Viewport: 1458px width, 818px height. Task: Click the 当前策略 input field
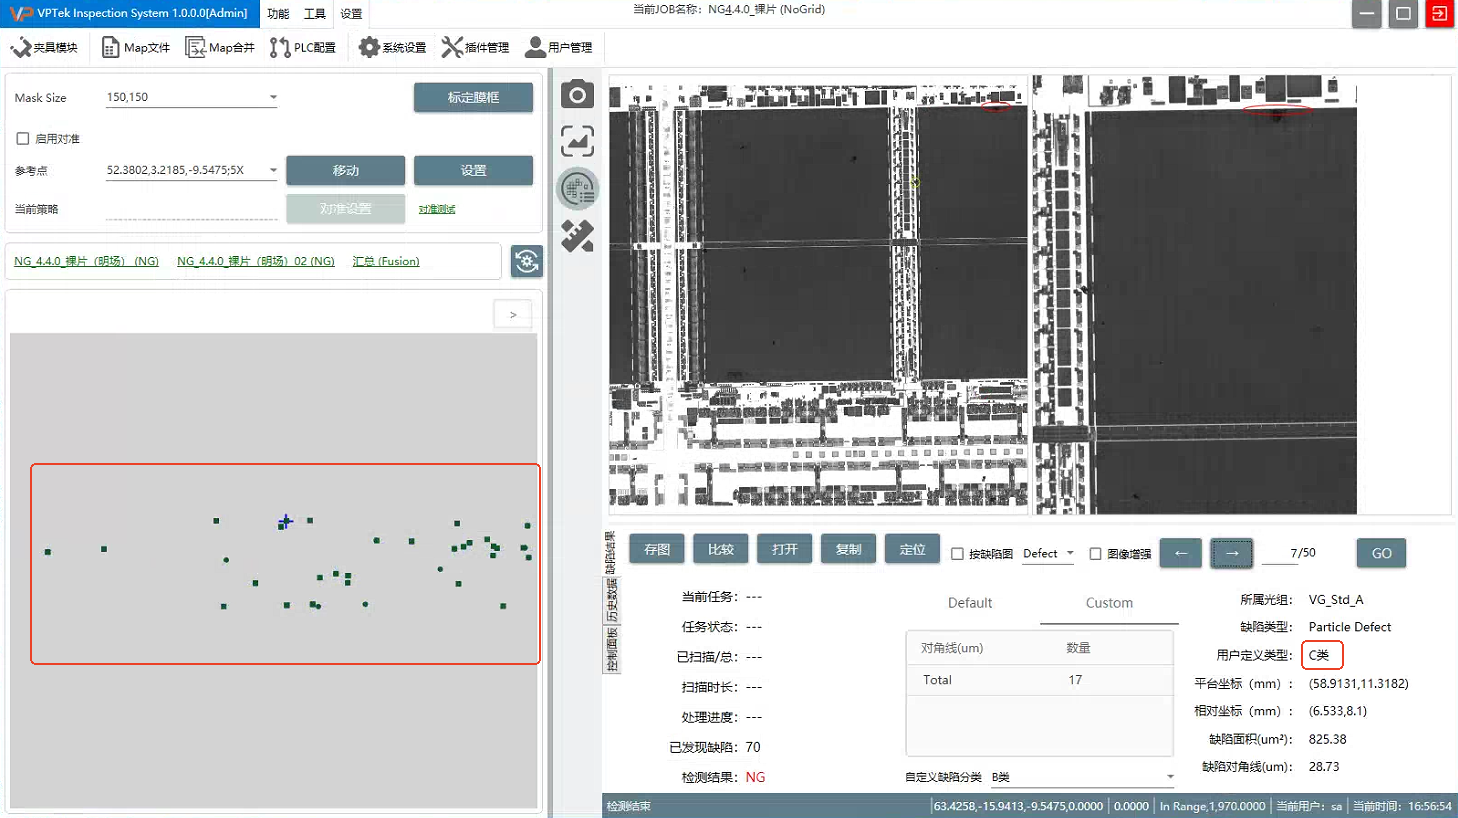[191, 209]
